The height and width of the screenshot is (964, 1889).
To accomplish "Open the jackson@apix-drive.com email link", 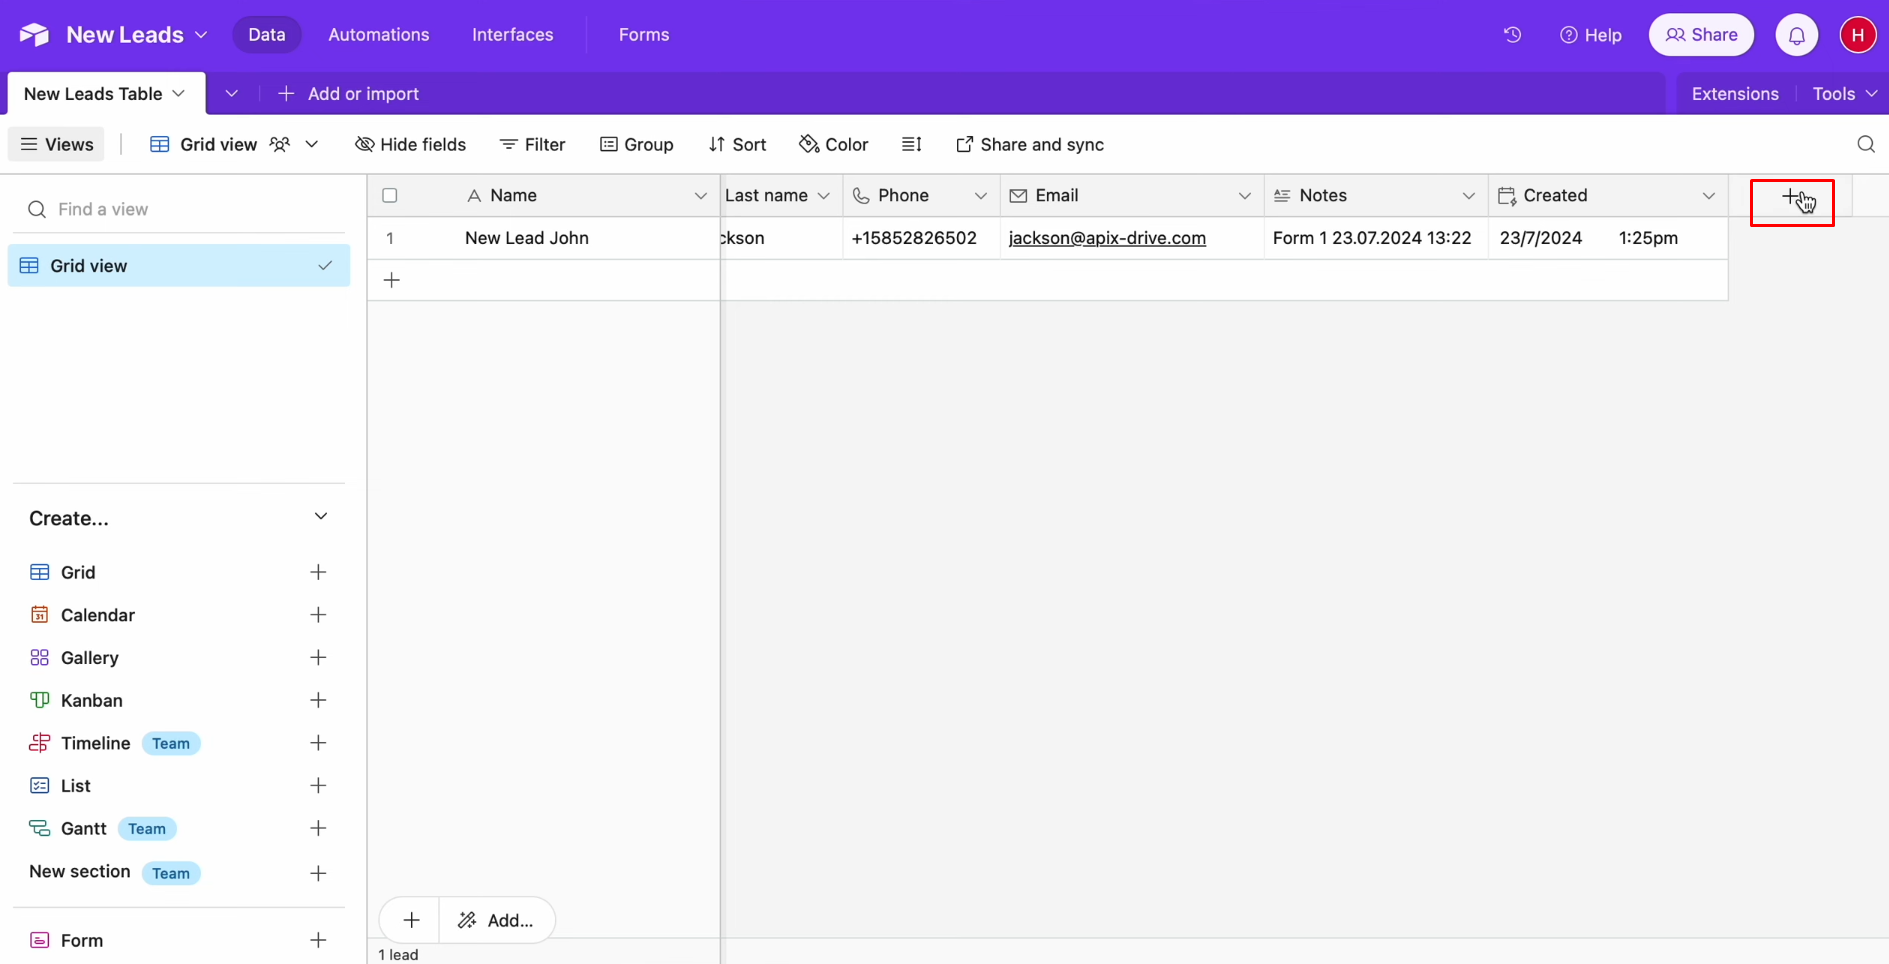I will (1106, 238).
